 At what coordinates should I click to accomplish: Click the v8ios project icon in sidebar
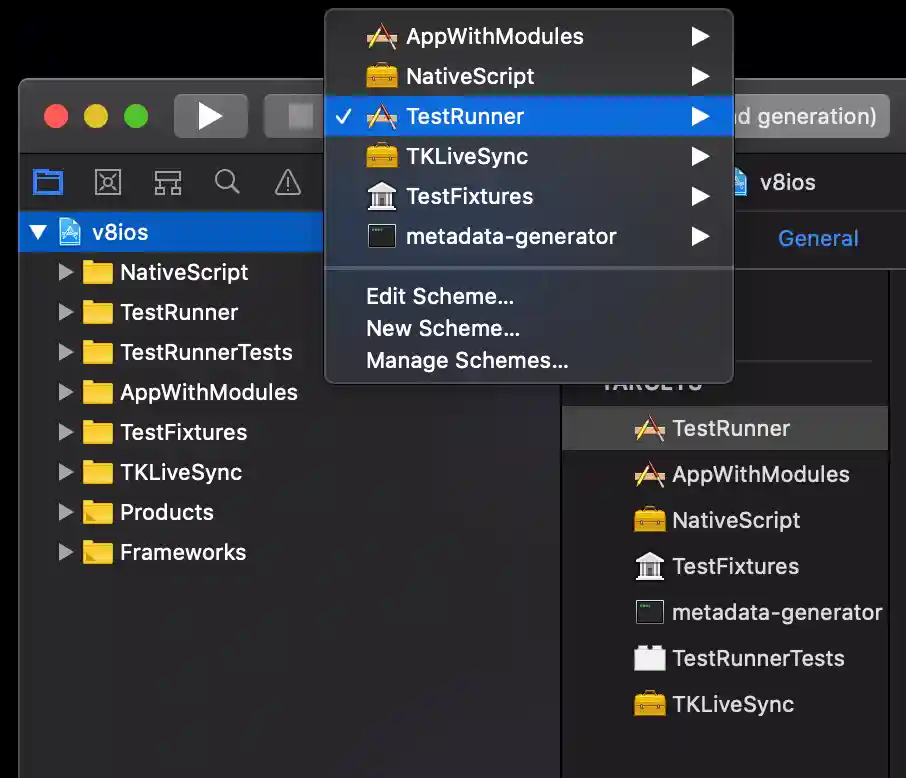[70, 231]
